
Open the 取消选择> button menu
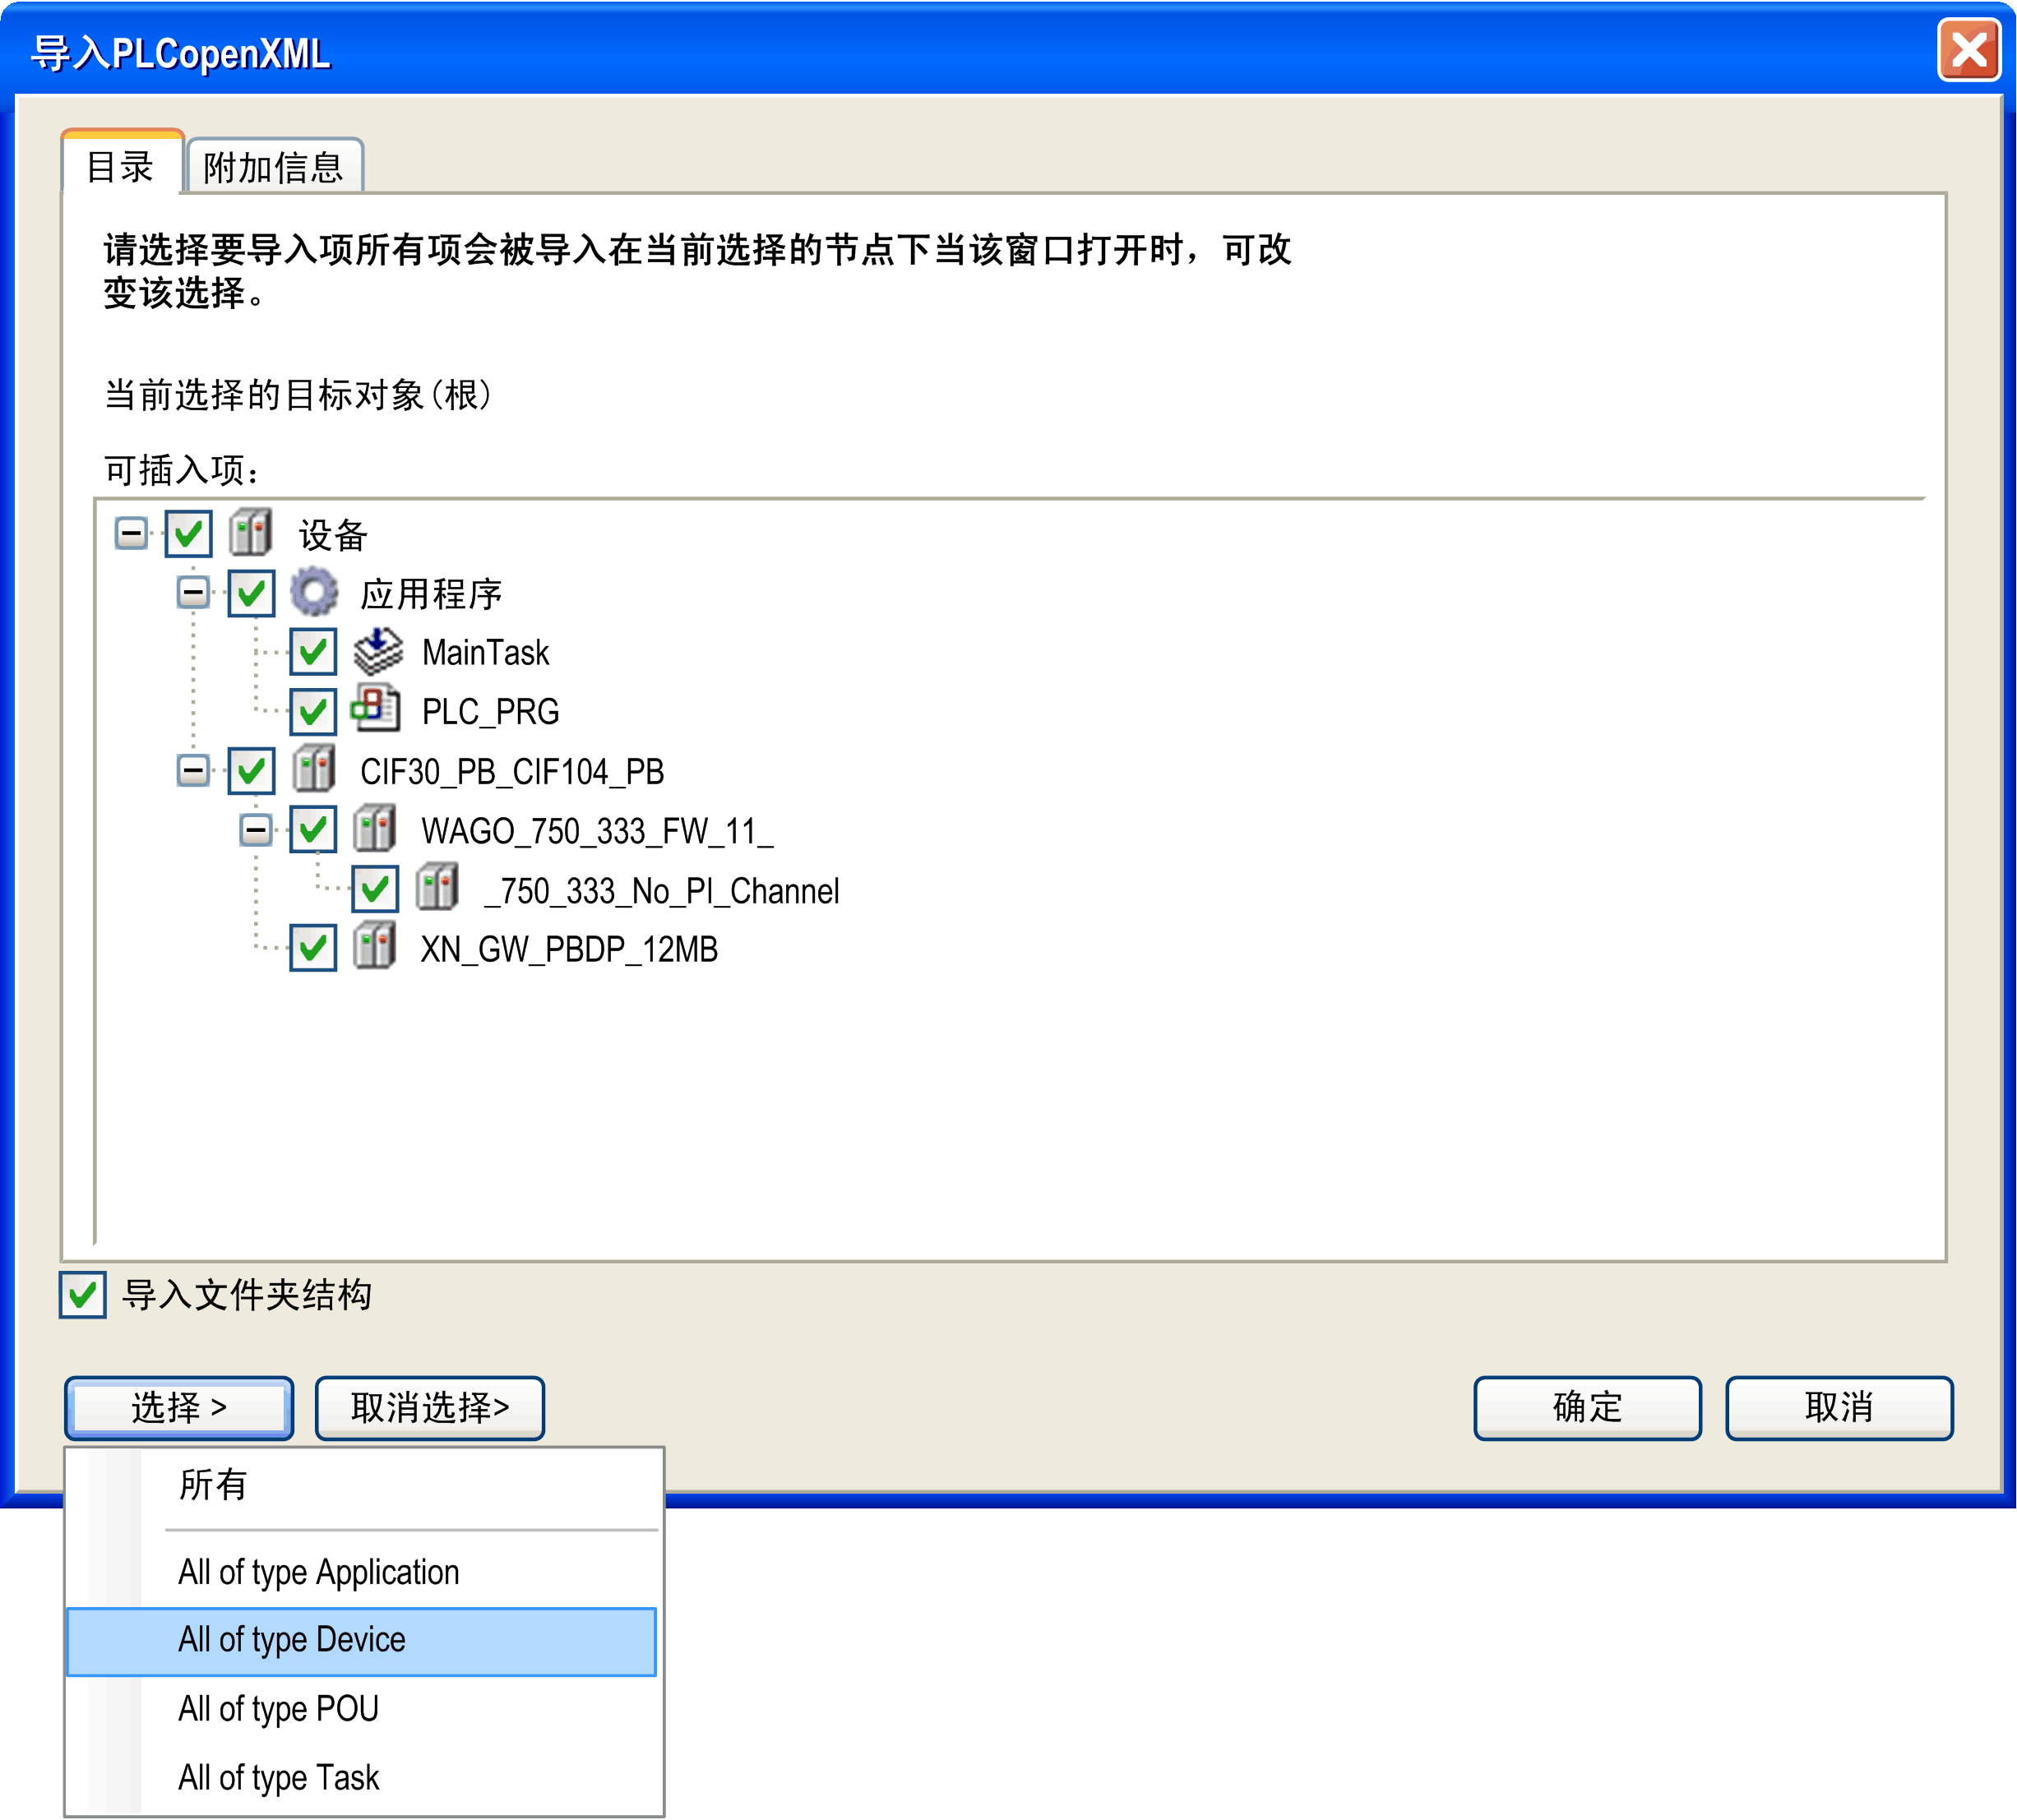[x=430, y=1408]
